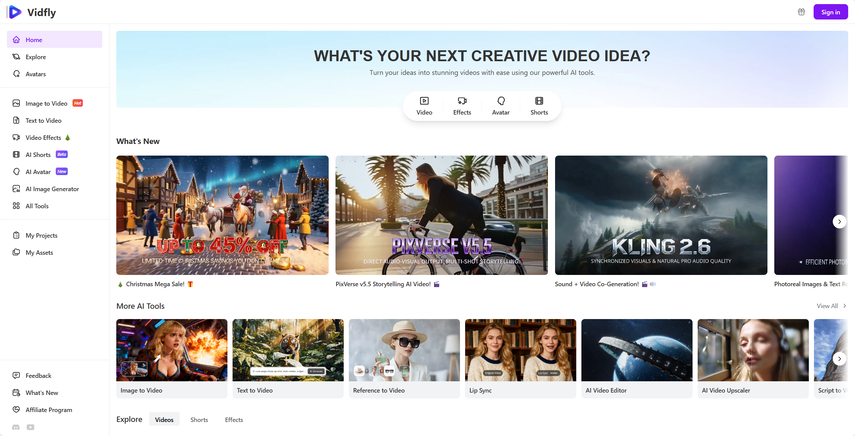This screenshot has height=436, width=855.
Task: Open the Kling 2.6 banner
Action: tap(661, 215)
